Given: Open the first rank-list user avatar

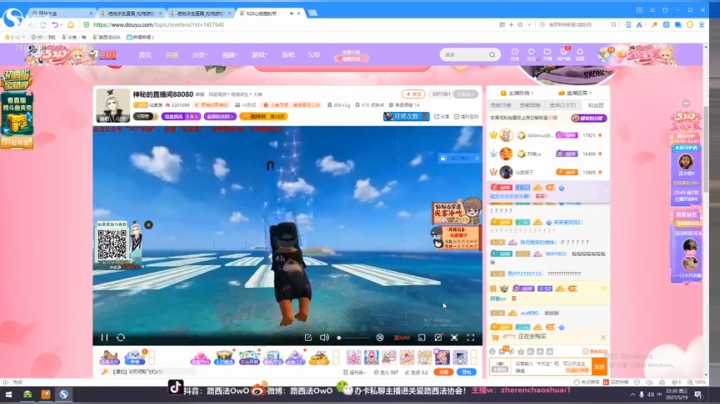Looking at the screenshot, I should tap(506, 135).
